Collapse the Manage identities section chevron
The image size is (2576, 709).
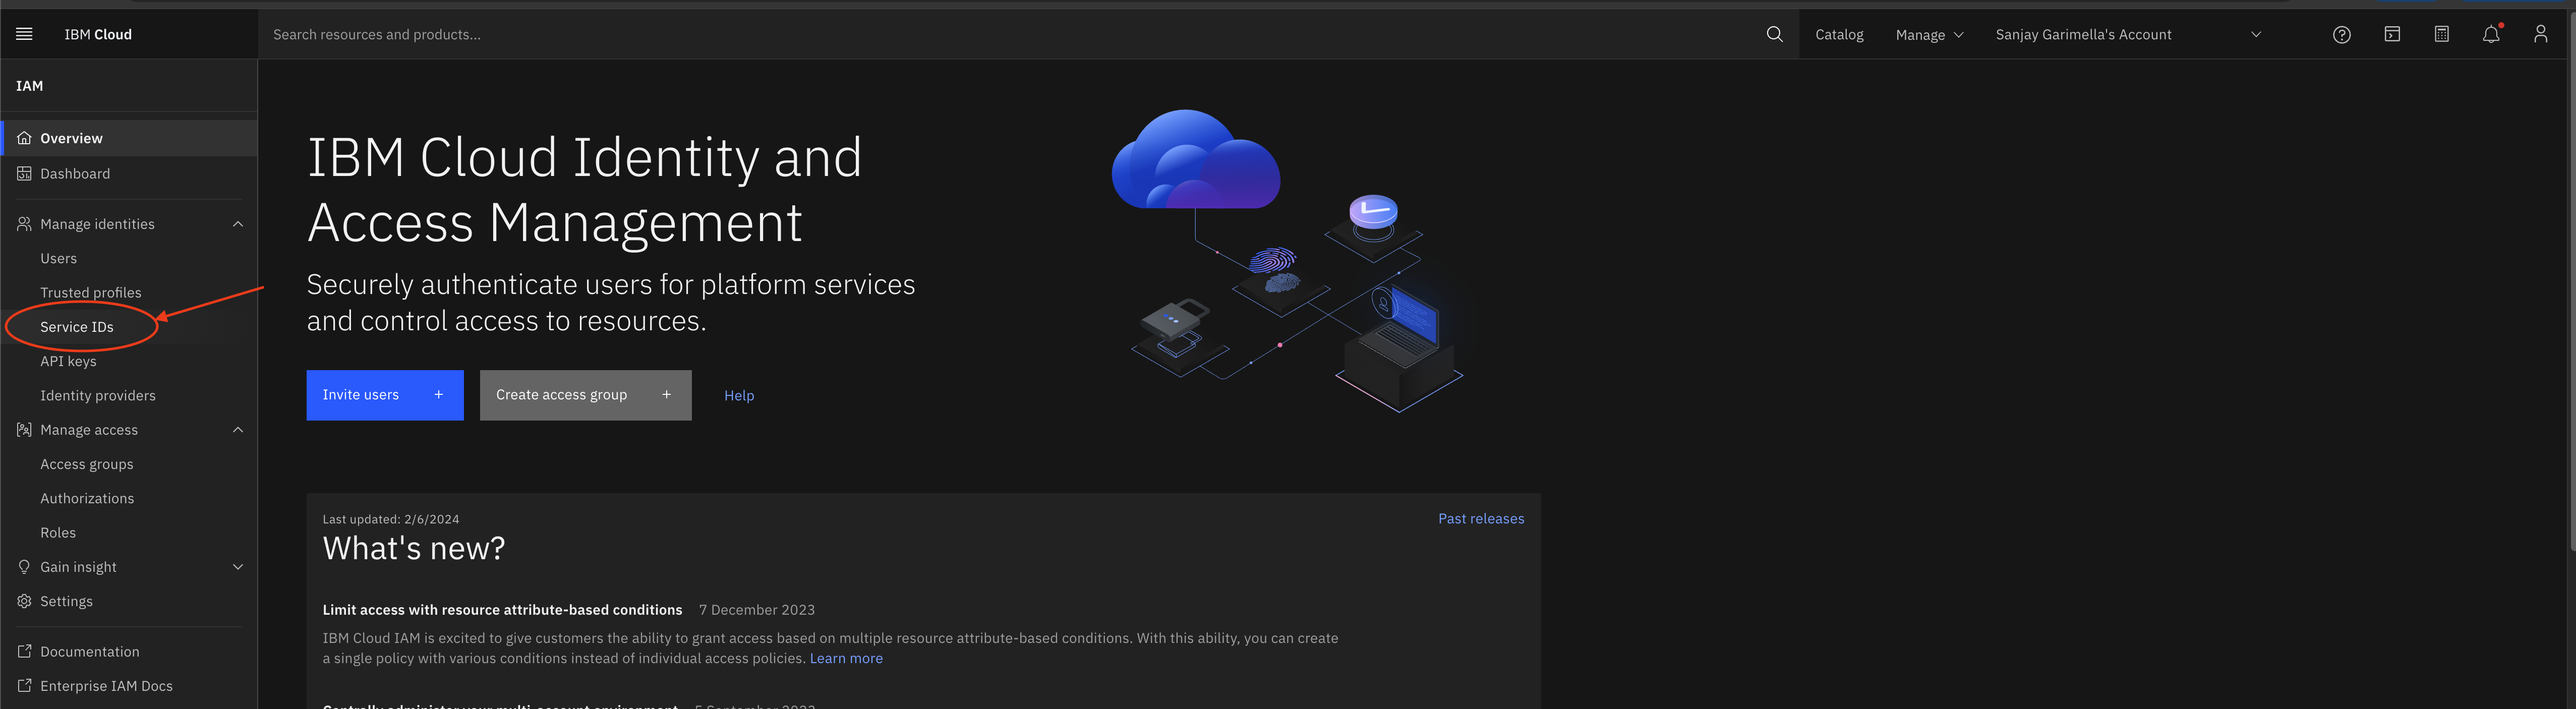[x=238, y=224]
